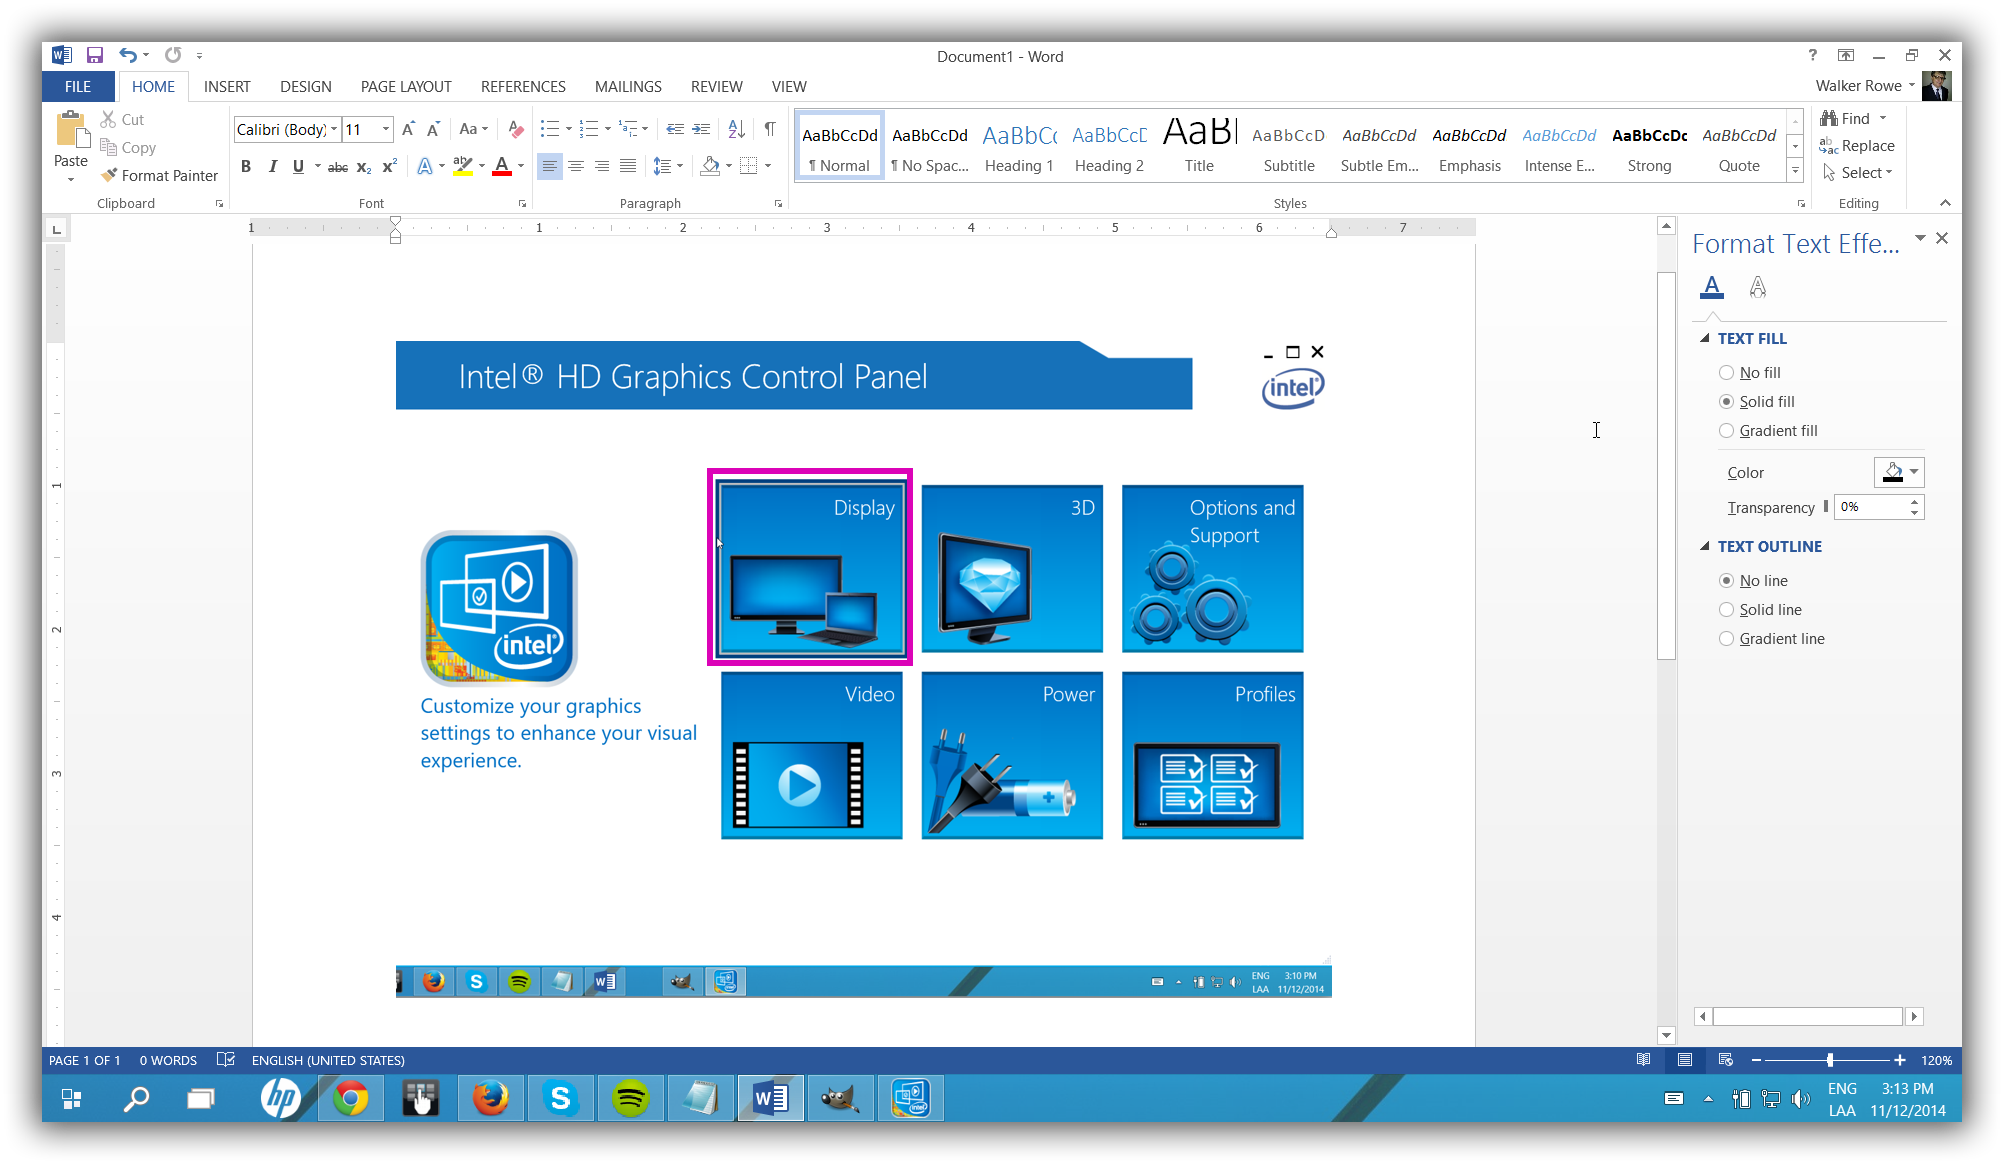
Task: Justify the paragraph text
Action: pos(628,166)
